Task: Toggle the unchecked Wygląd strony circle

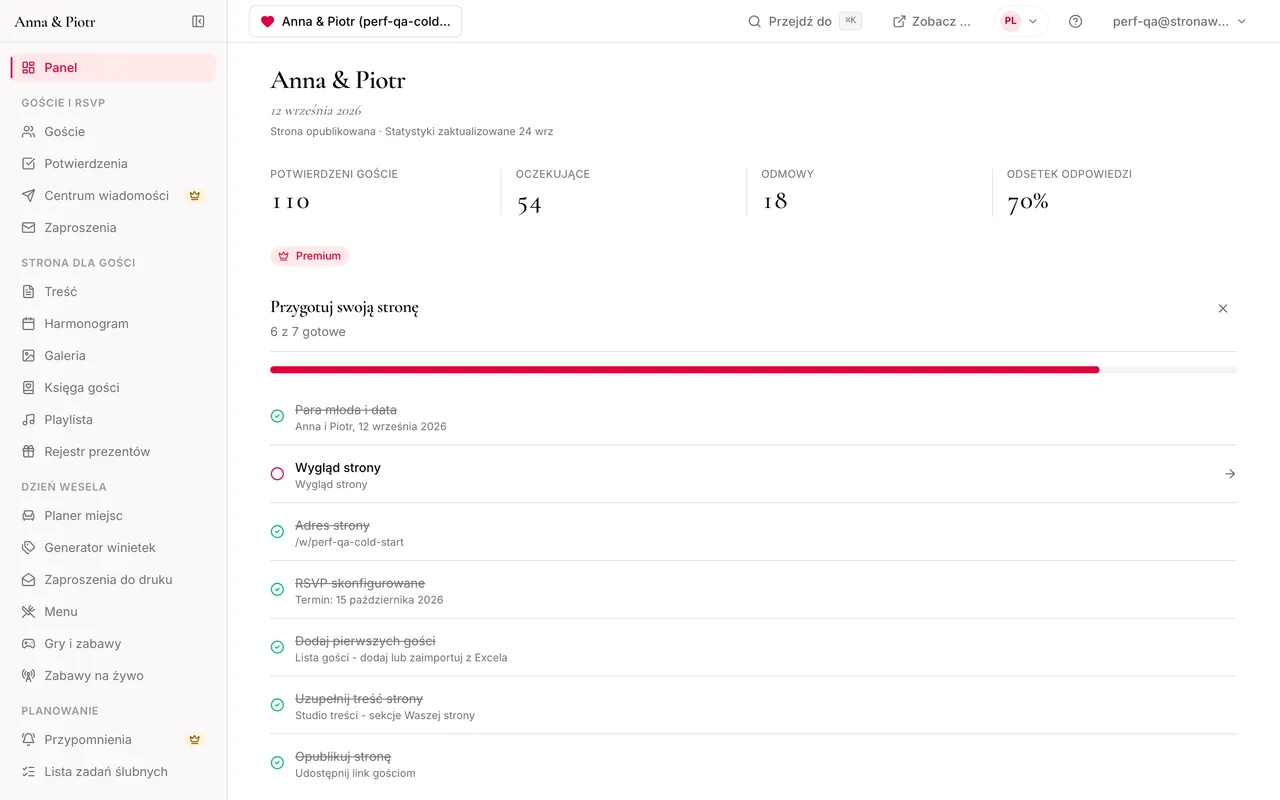Action: (x=277, y=474)
